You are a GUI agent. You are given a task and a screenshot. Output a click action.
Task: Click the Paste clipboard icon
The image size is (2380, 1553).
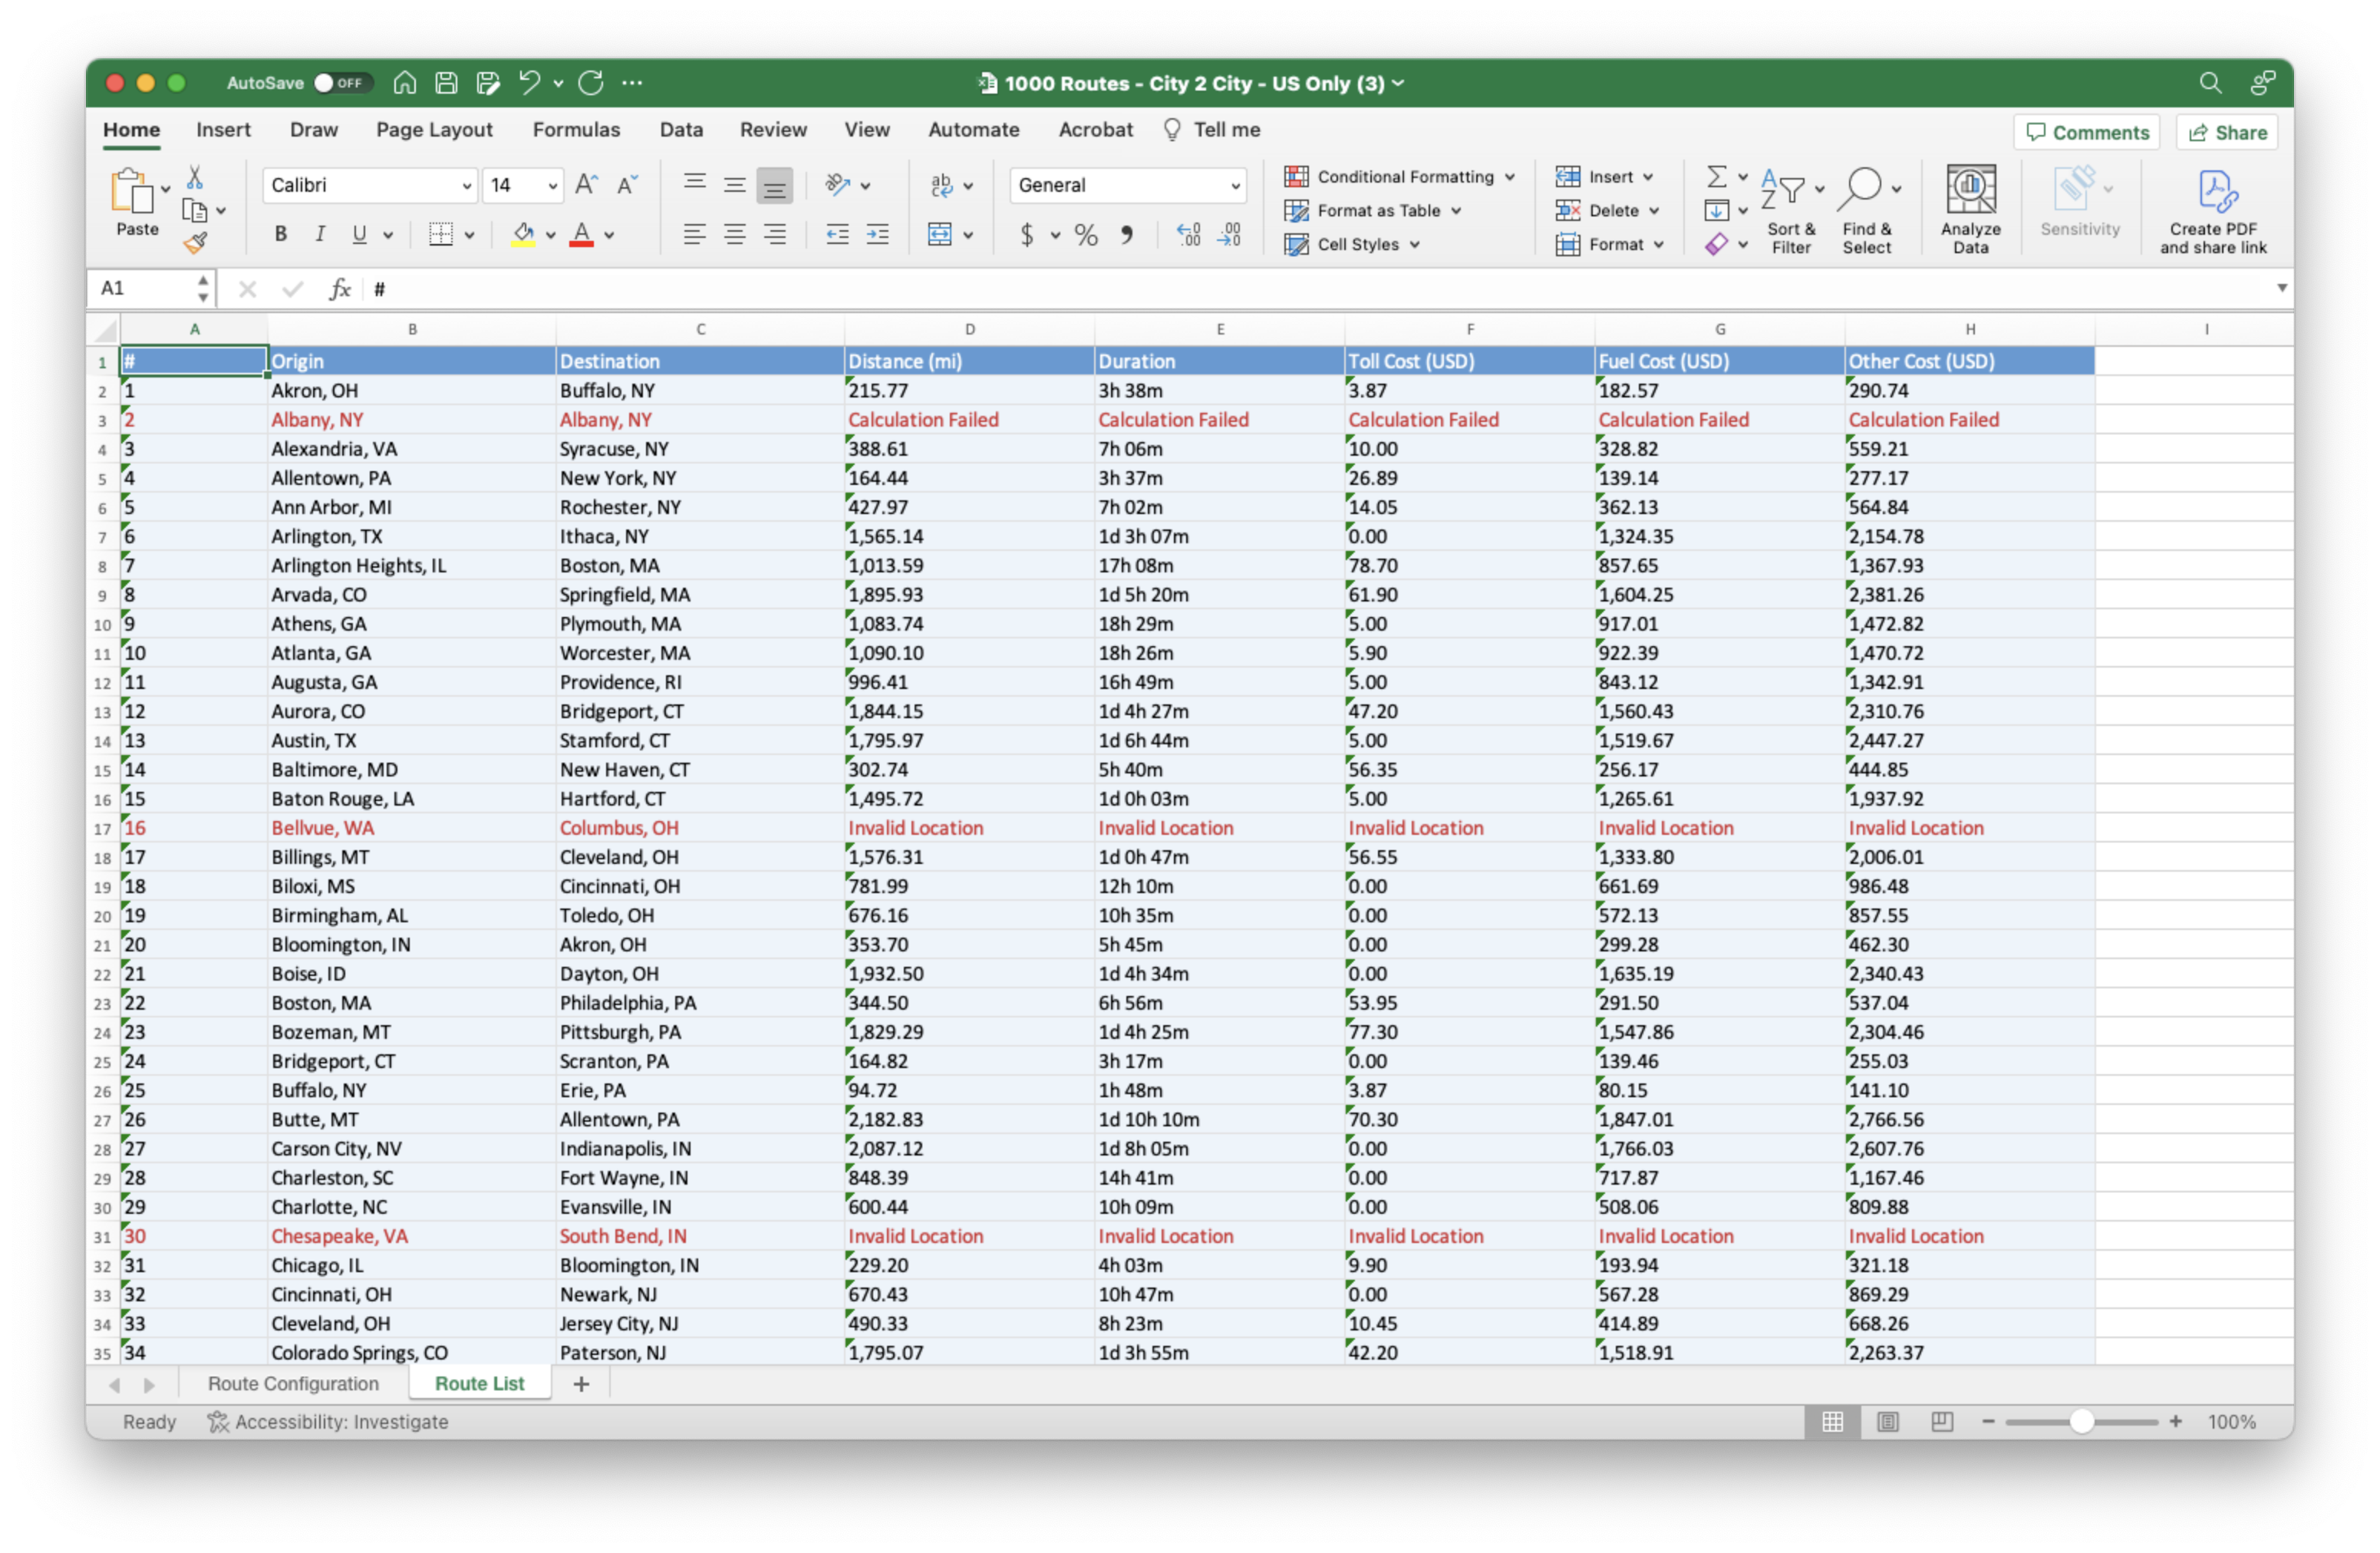(132, 191)
